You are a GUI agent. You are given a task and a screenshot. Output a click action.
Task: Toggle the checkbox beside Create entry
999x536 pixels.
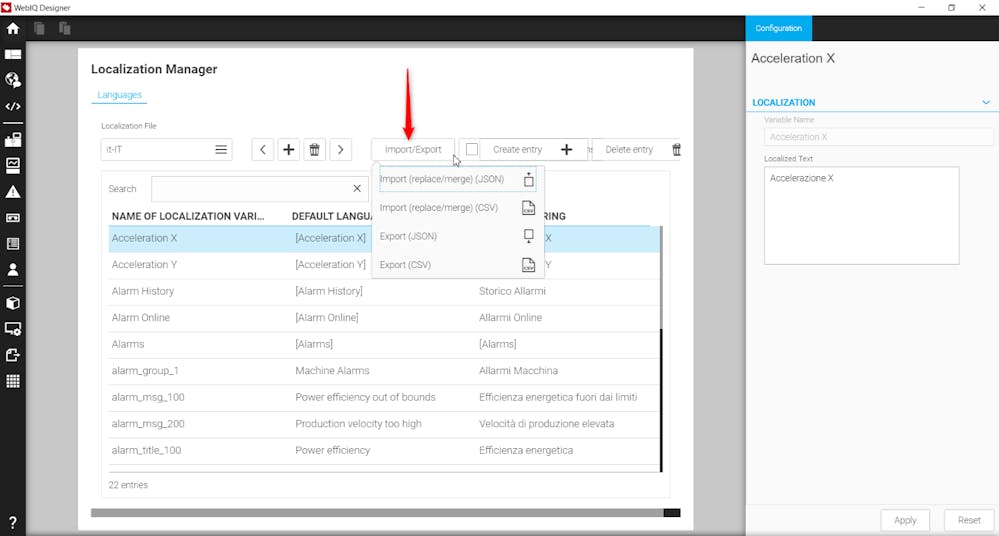(x=471, y=149)
